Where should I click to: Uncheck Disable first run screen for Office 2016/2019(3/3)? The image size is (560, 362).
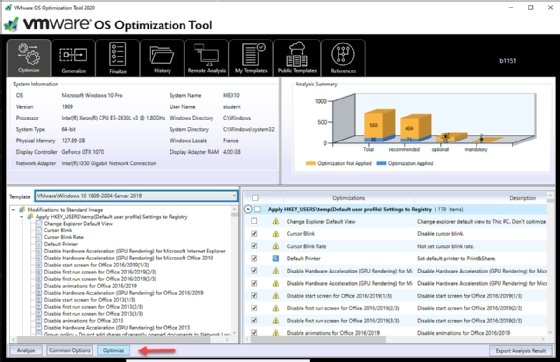254,320
